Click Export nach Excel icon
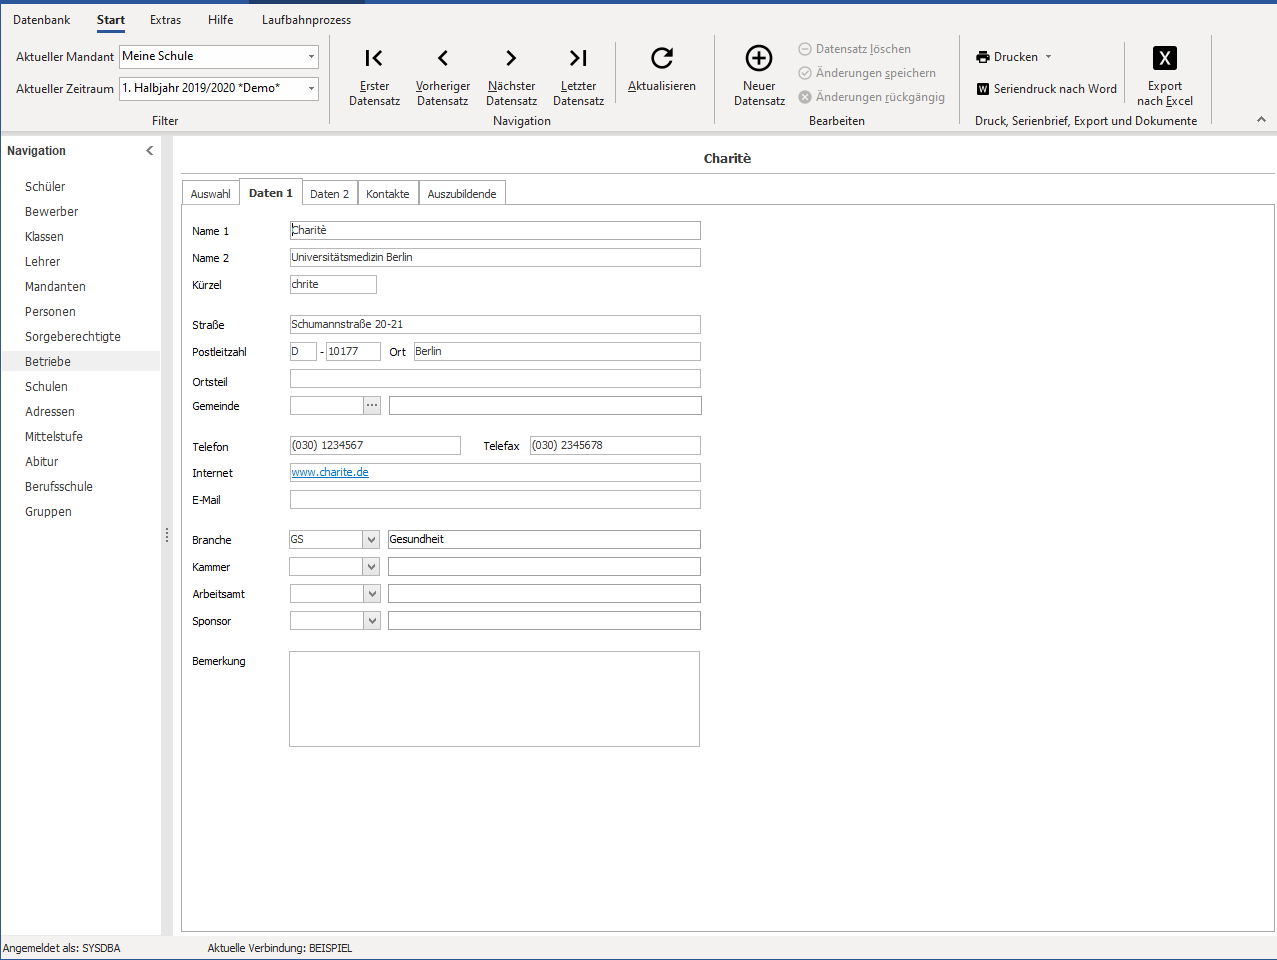1277x960 pixels. [x=1165, y=58]
